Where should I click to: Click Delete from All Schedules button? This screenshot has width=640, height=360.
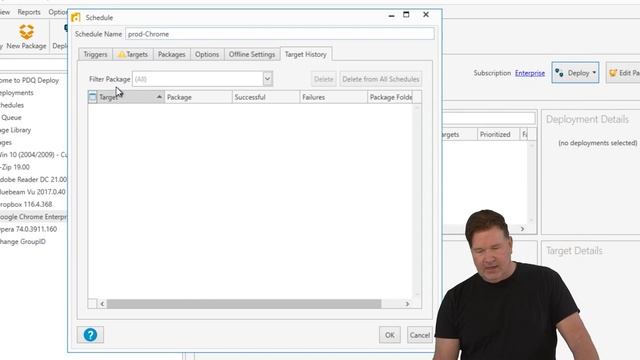click(381, 79)
